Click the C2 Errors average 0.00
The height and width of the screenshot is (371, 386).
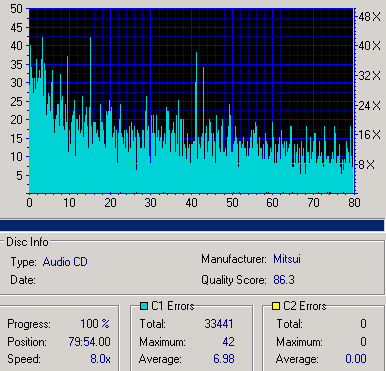[356, 359]
